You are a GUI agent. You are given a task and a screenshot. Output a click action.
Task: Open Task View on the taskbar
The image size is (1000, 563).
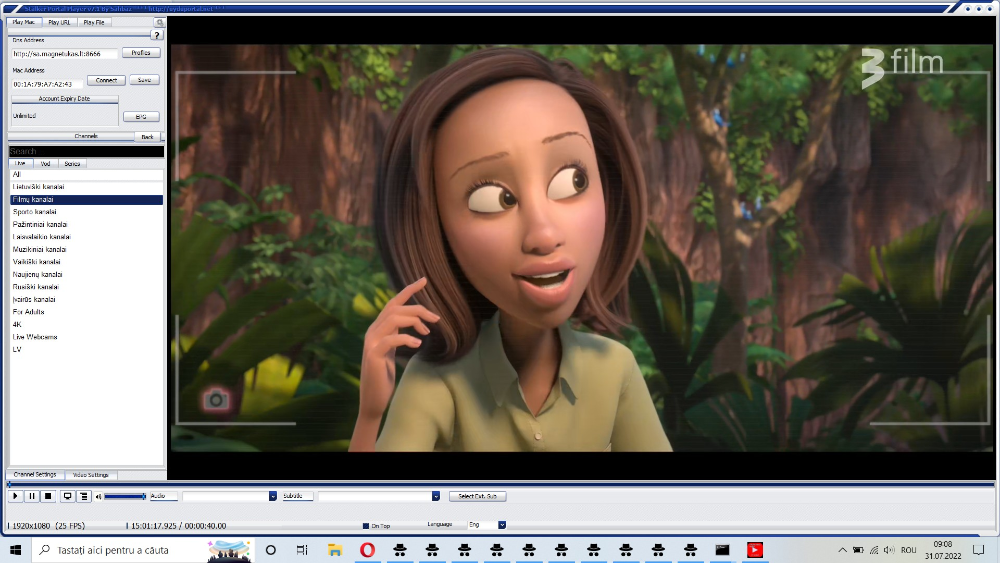(x=302, y=550)
